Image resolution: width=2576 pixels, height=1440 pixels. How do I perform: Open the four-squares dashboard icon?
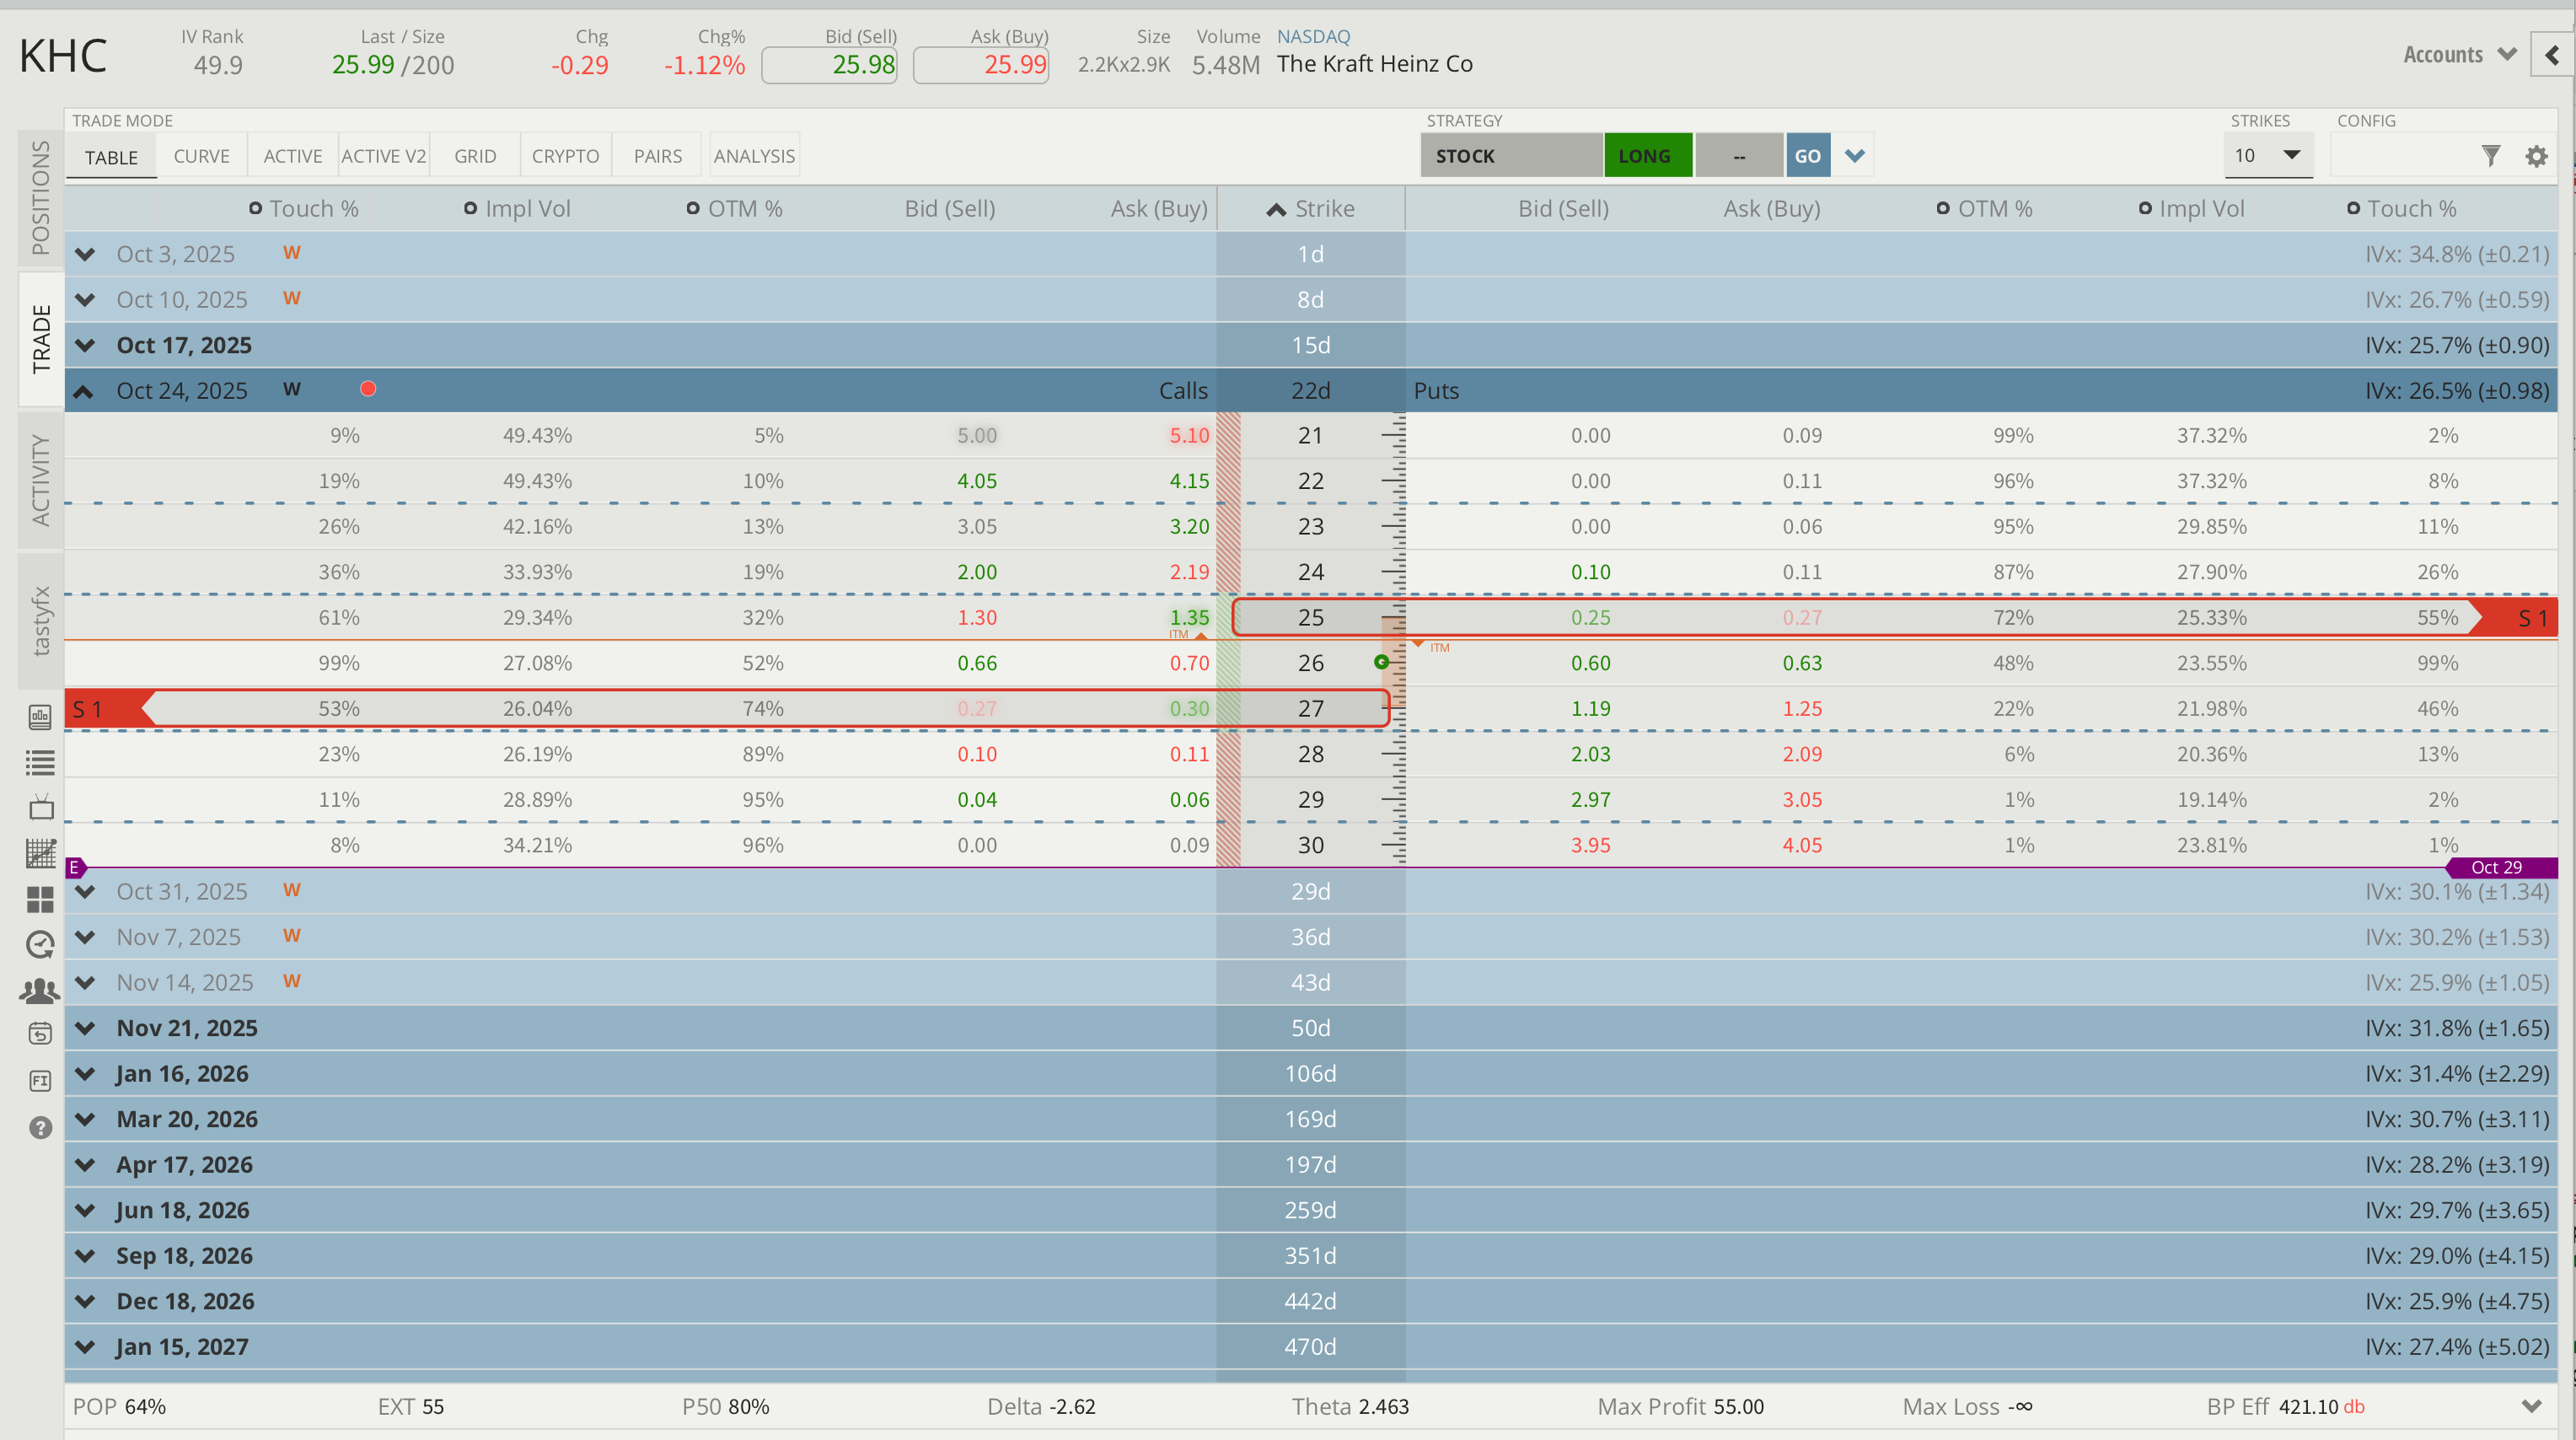point(40,899)
